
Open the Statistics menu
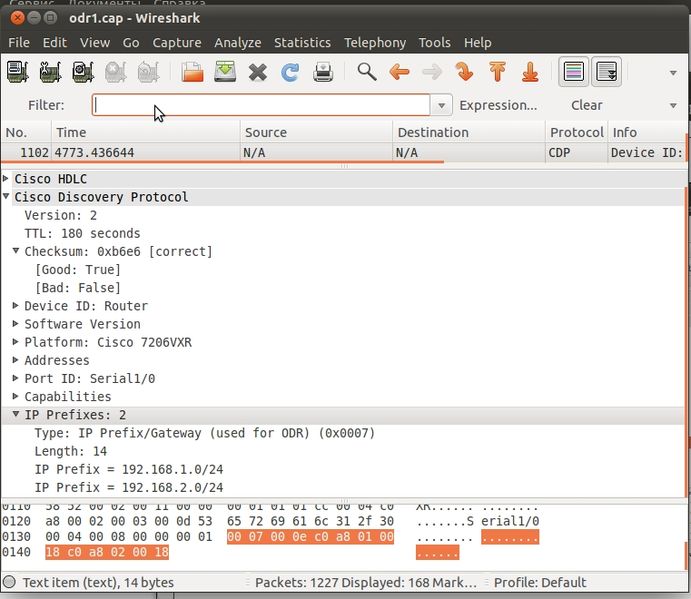(302, 43)
